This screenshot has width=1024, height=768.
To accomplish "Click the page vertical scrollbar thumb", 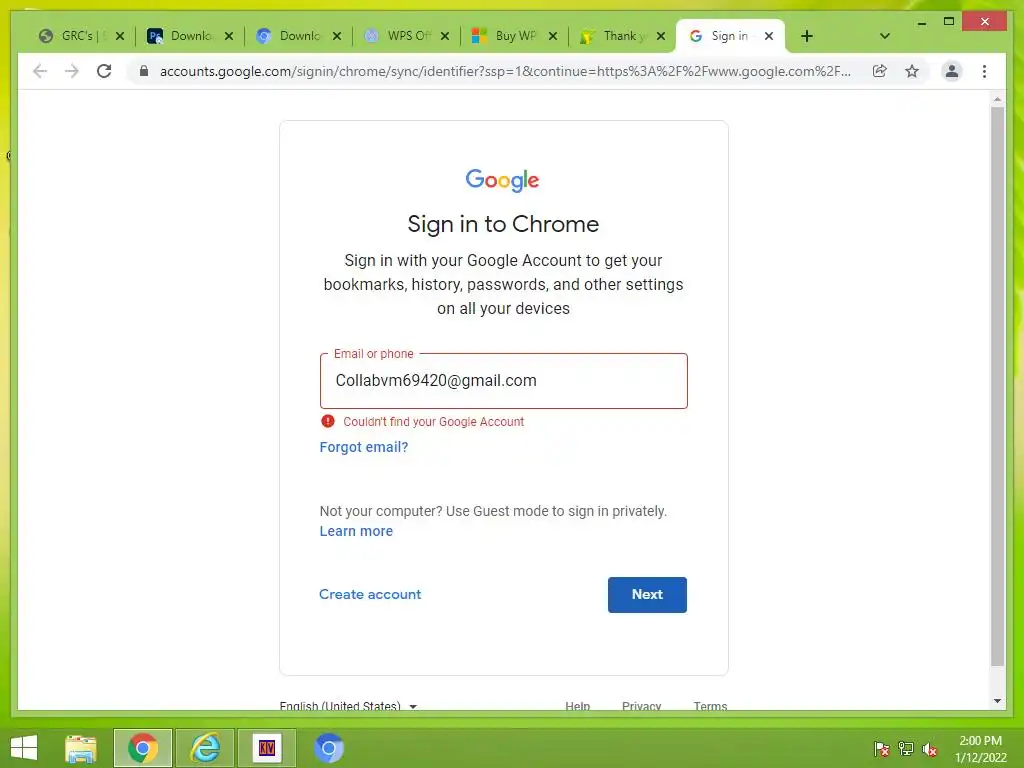I will point(997,385).
